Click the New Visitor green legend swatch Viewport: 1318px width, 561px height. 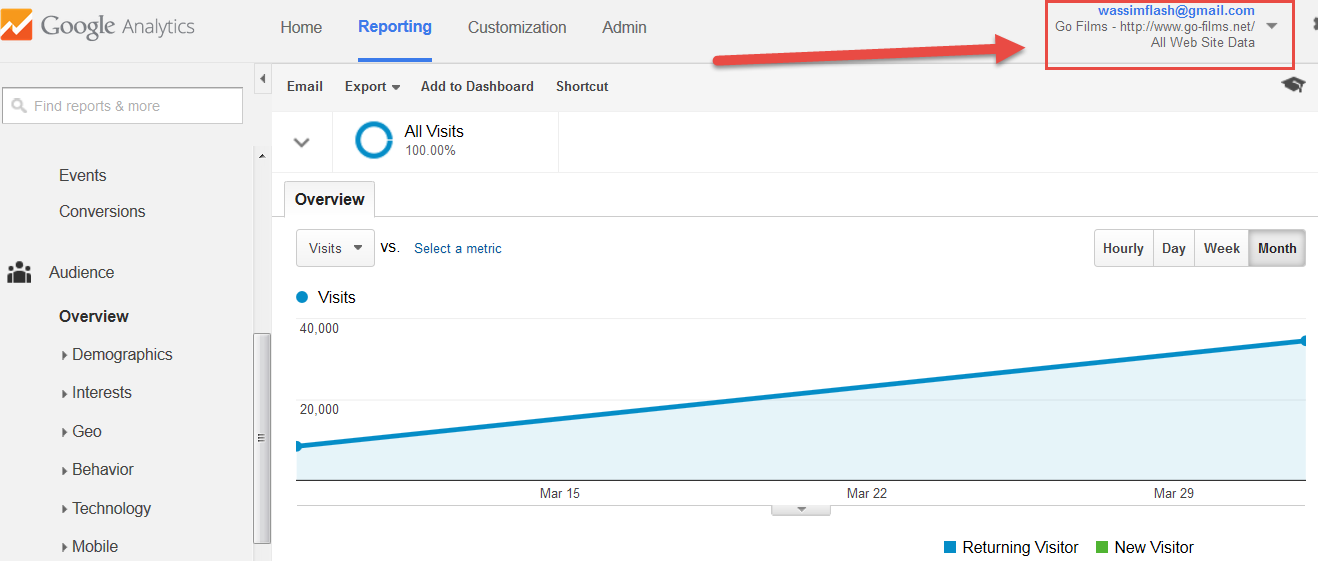point(1102,548)
